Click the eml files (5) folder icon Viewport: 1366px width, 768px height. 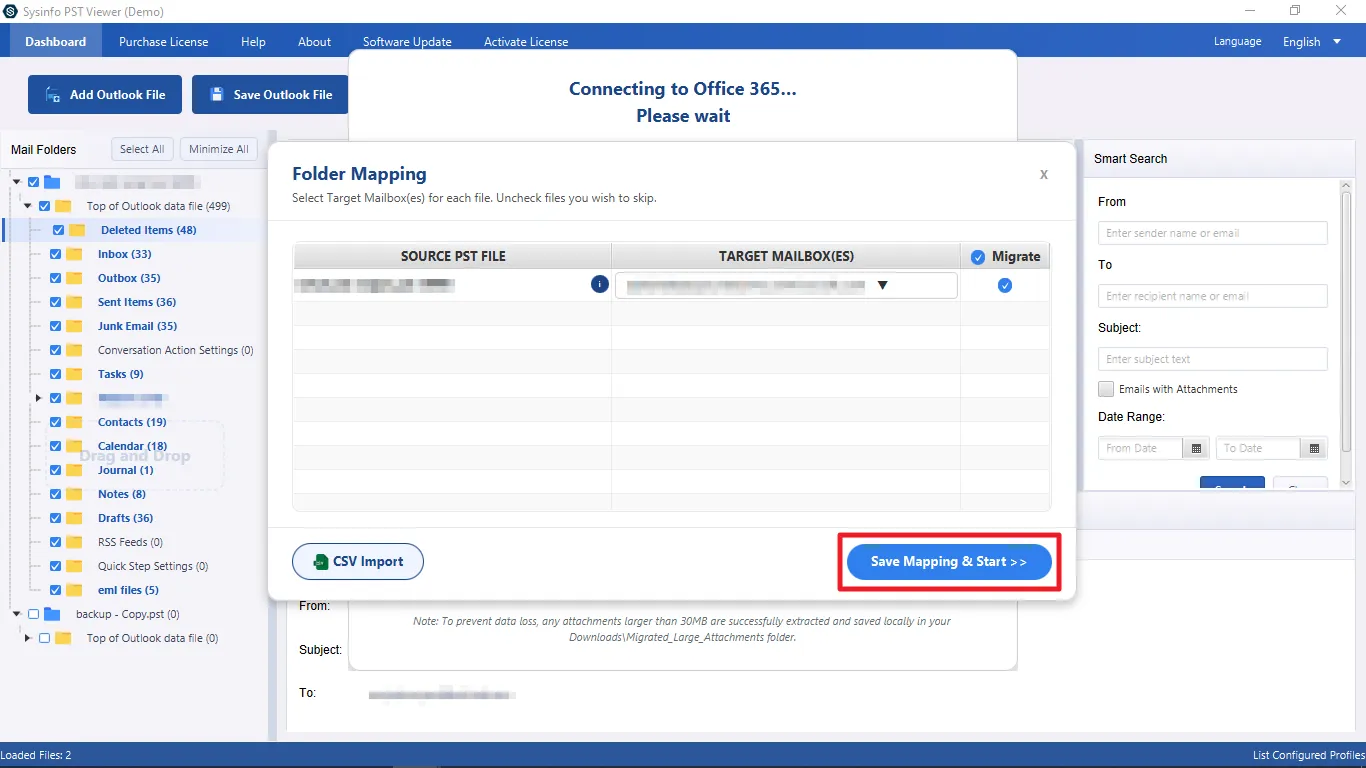point(74,590)
